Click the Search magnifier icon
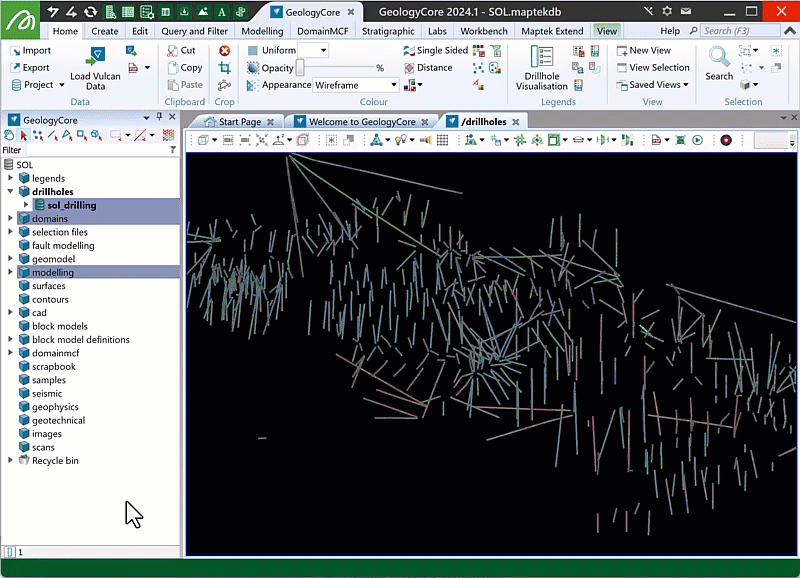800x578 pixels. [x=718, y=58]
